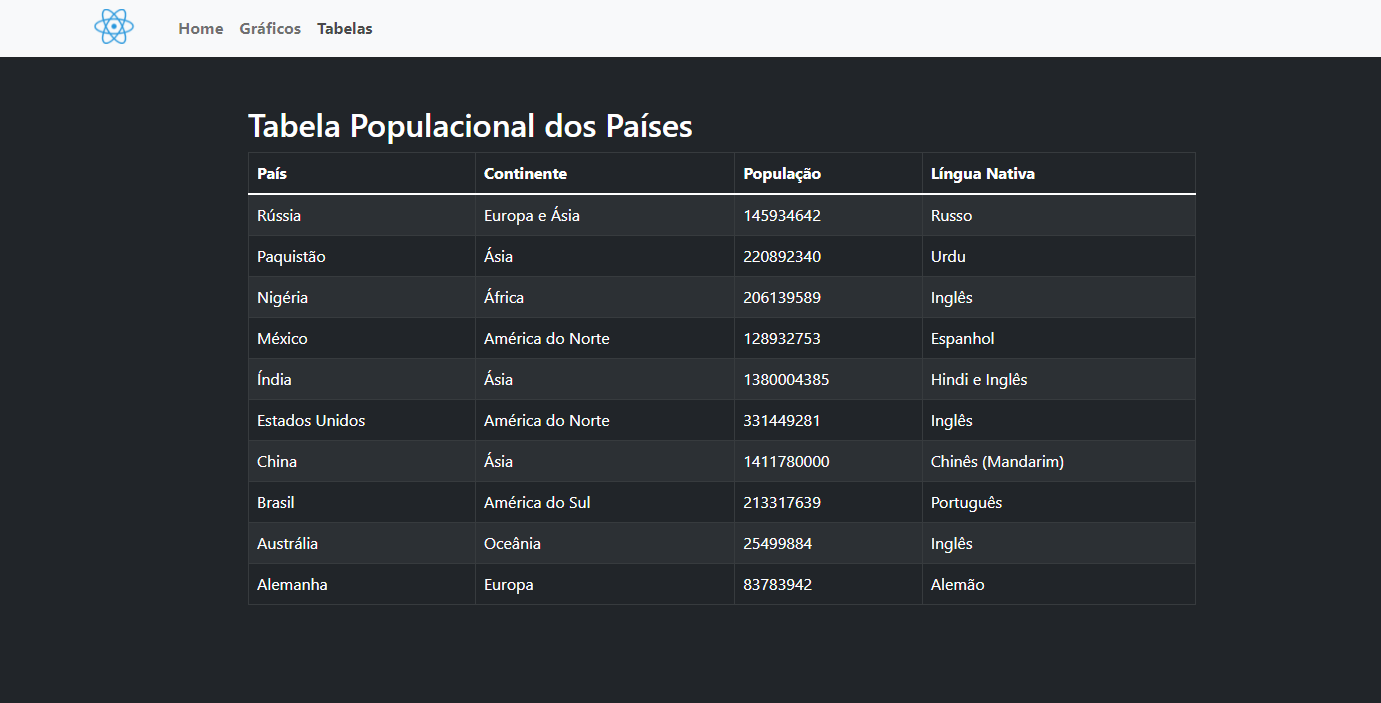Select the Alemanha country cell
Screen dimensions: 1381x703
[291, 584]
